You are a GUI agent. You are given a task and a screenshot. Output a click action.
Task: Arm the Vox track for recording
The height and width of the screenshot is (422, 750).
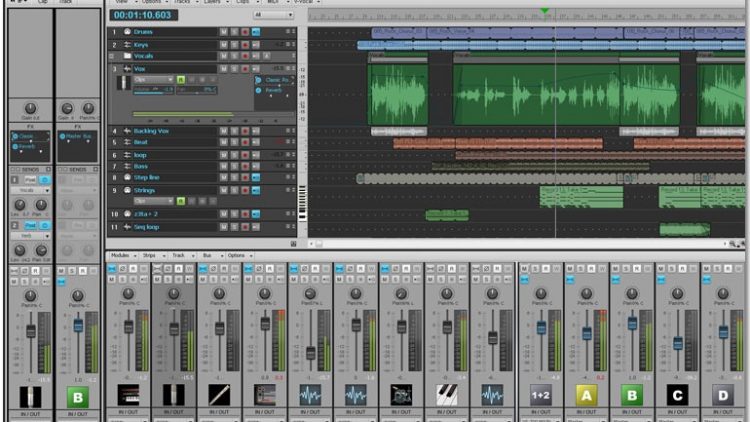245,69
